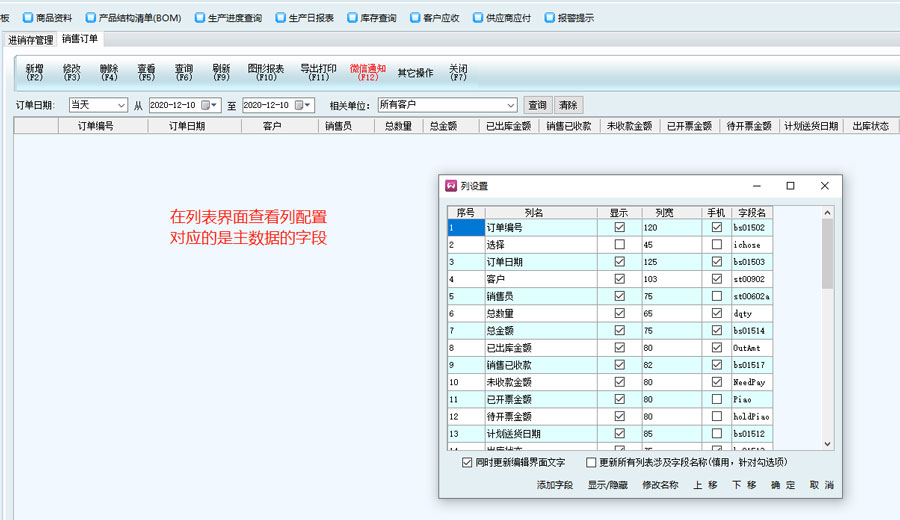Switch to the 进销存管理 tab
This screenshot has height=520, width=900.
click(31, 40)
